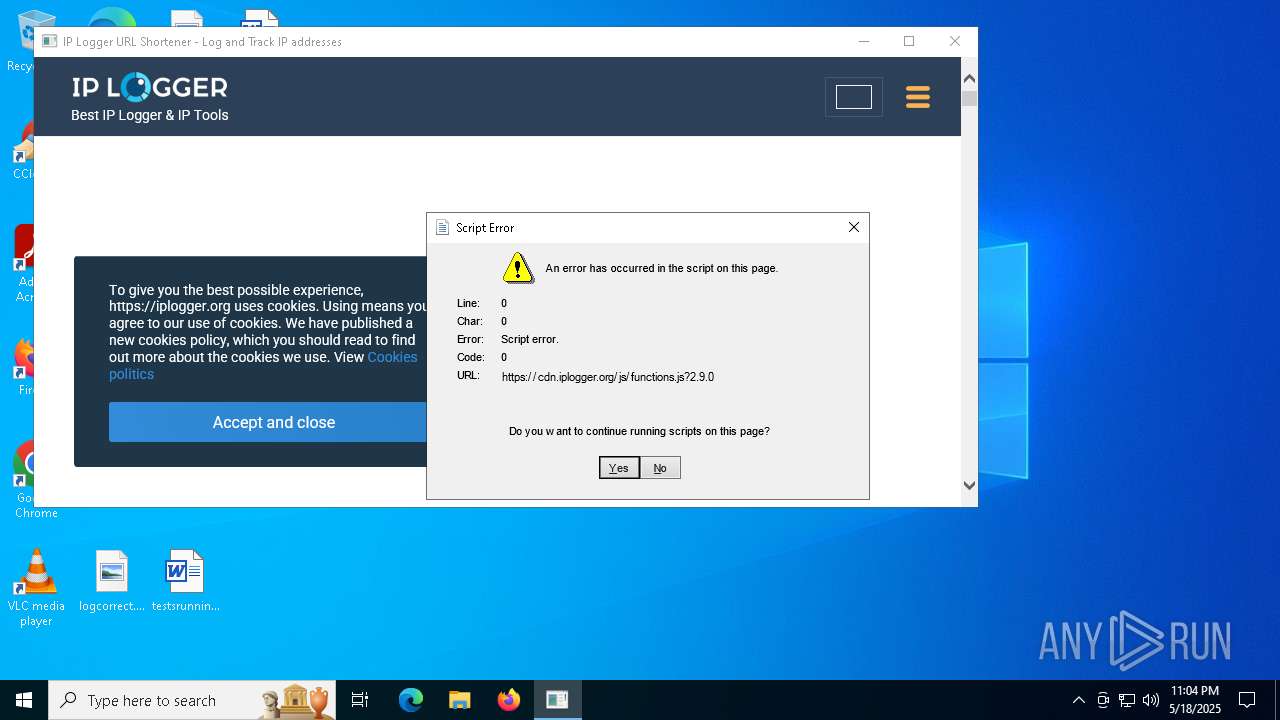Open the testsrunnin Word document on desktop
Viewport: 1280px width, 720px height.
click(x=185, y=582)
